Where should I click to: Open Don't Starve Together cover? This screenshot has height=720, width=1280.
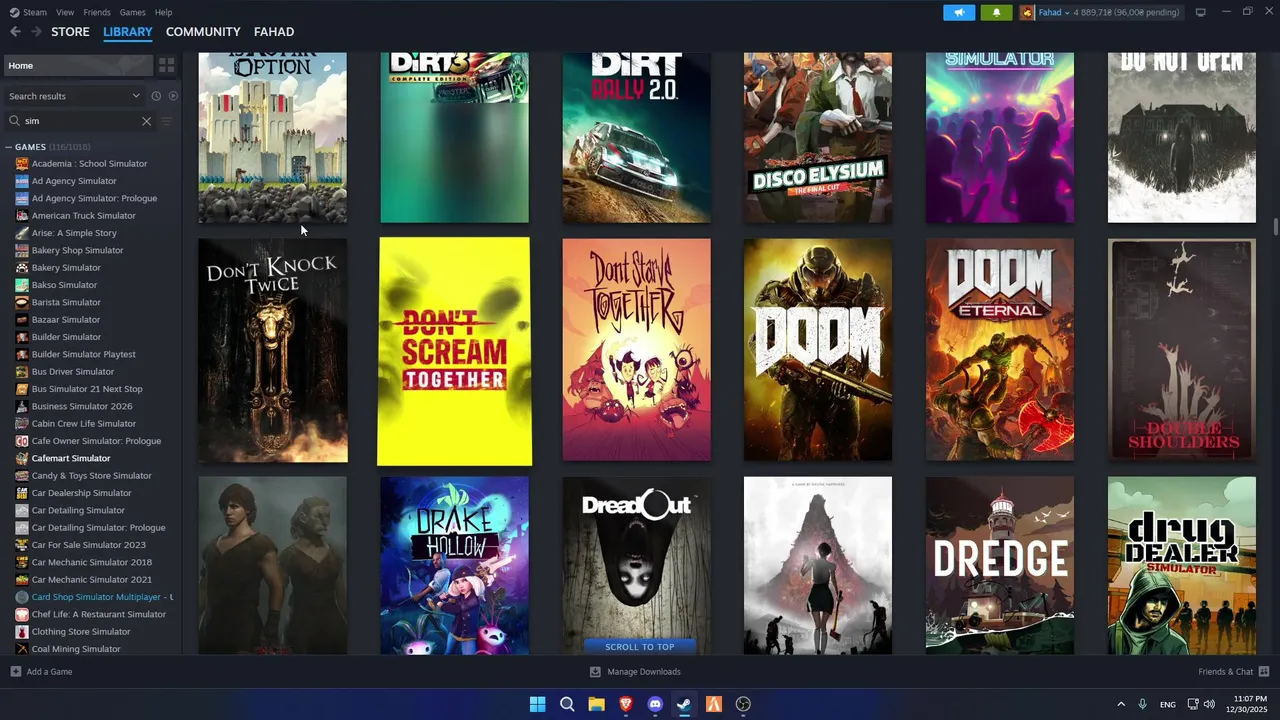tap(637, 350)
